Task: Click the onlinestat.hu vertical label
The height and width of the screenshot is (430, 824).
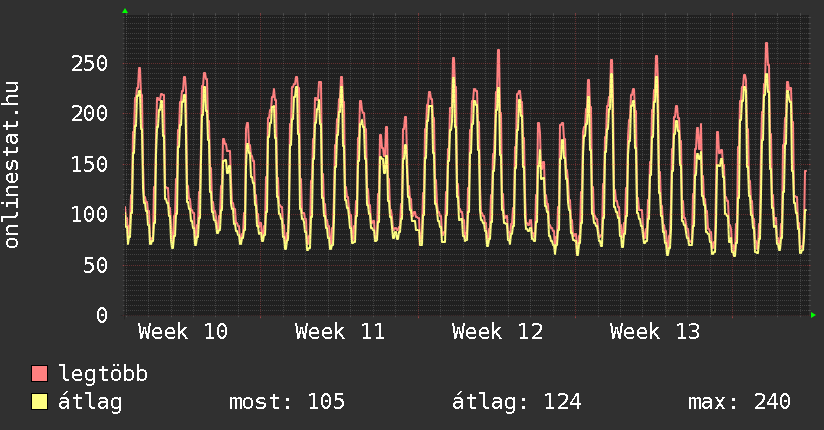Action: point(13,166)
